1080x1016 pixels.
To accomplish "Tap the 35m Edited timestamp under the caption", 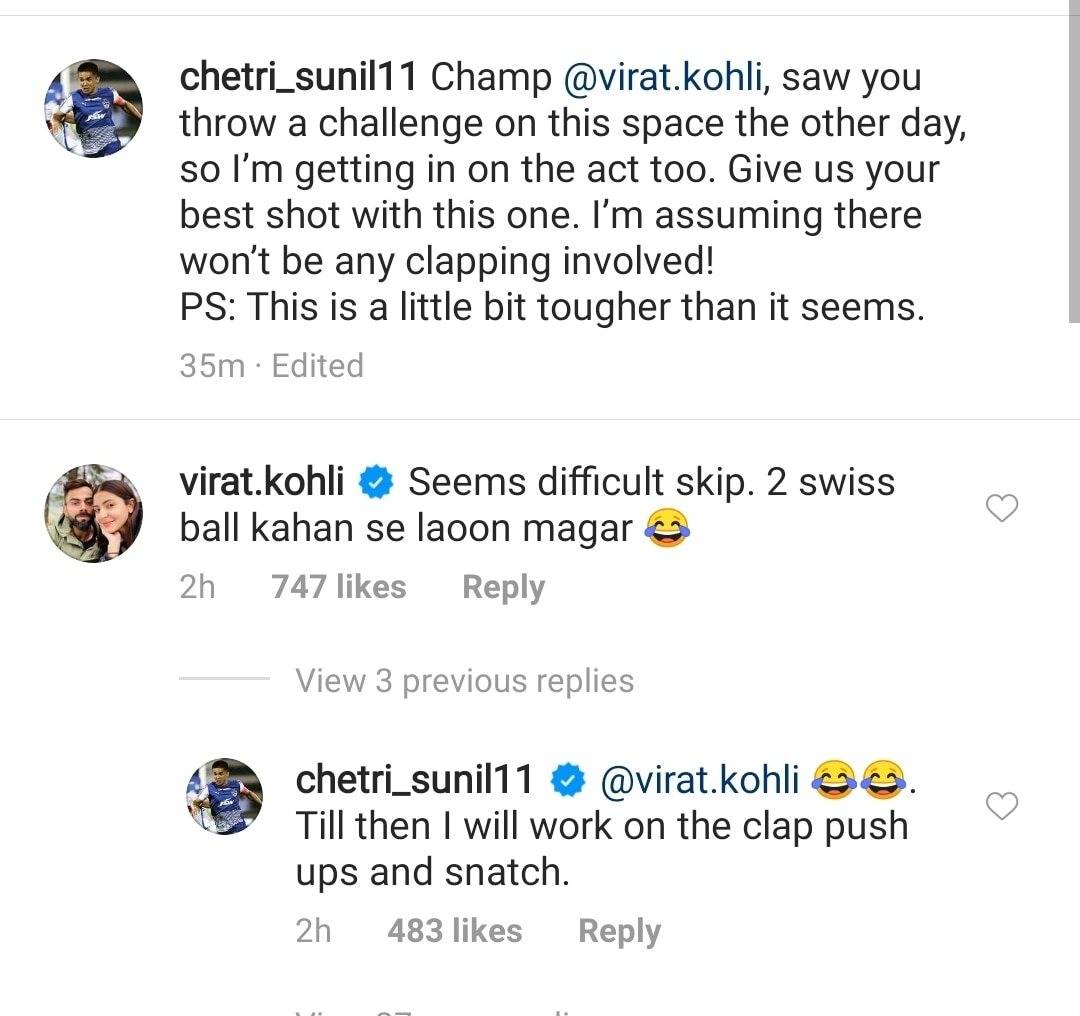I will tap(271, 366).
